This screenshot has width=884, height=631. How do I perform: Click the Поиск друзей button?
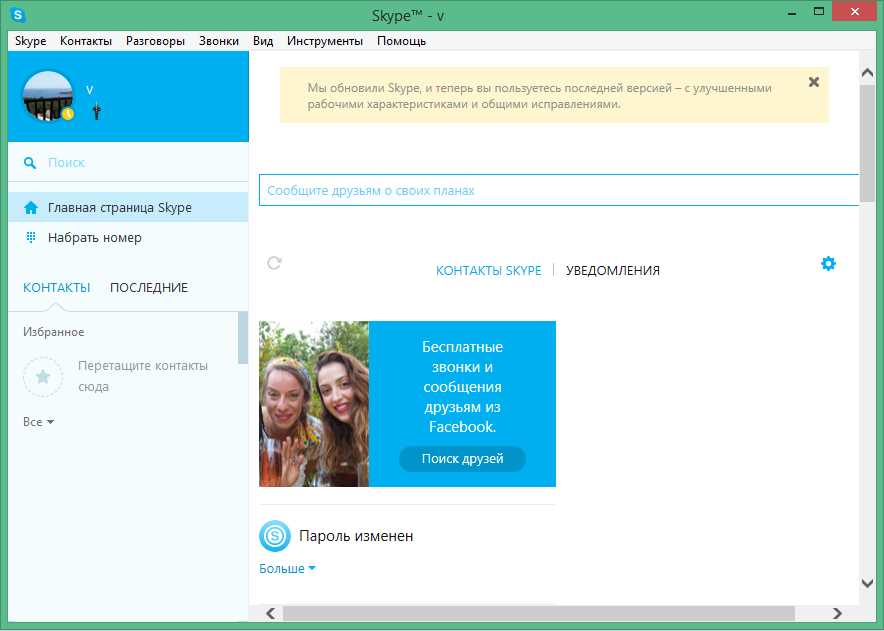tap(462, 459)
